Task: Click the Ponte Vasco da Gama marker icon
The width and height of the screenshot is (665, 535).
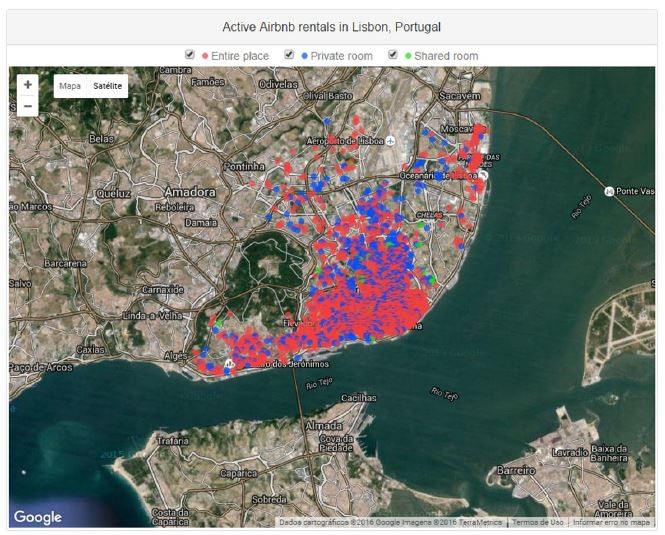Action: click(x=609, y=191)
